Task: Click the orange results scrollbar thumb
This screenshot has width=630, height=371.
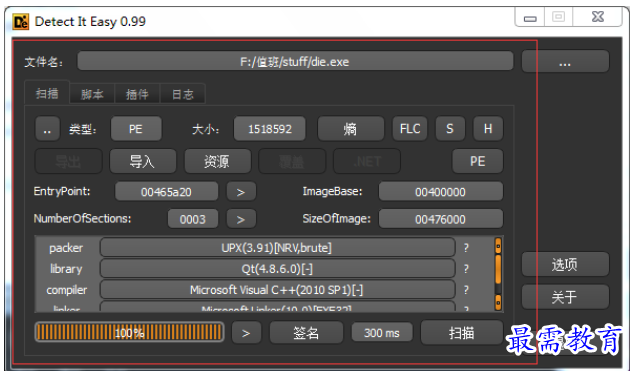Action: tap(498, 269)
